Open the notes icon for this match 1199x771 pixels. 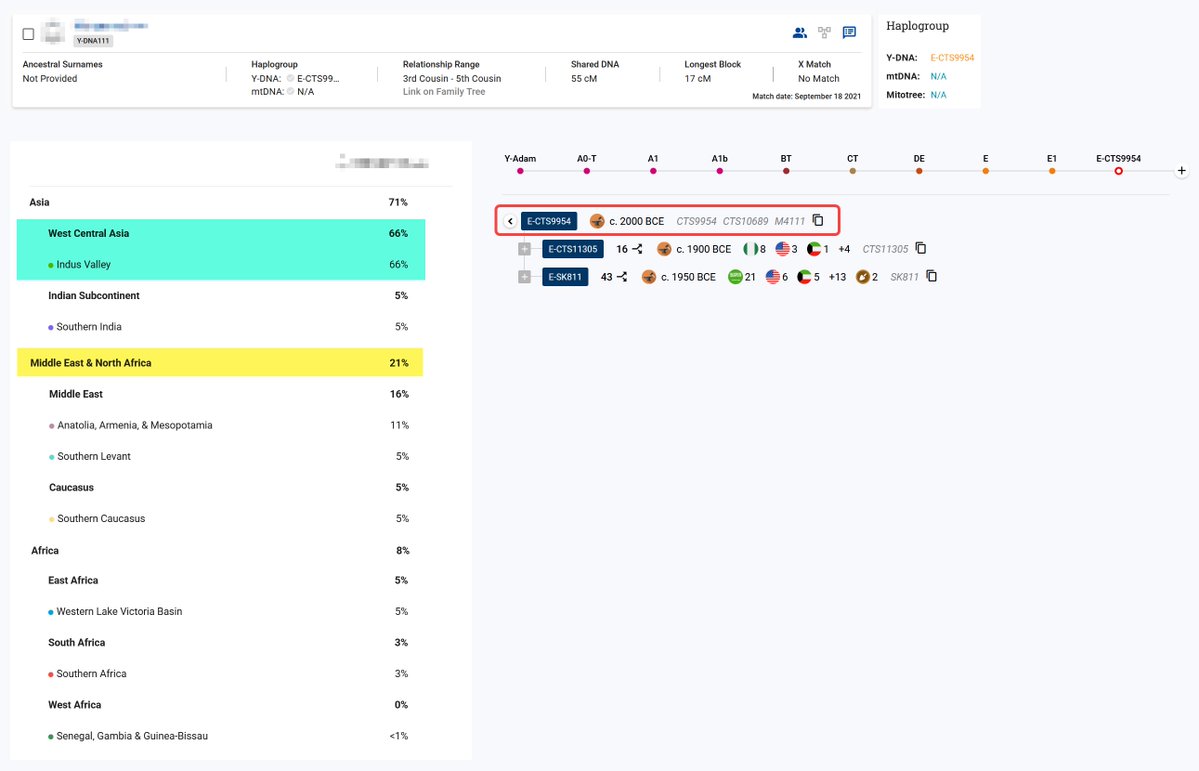(849, 33)
